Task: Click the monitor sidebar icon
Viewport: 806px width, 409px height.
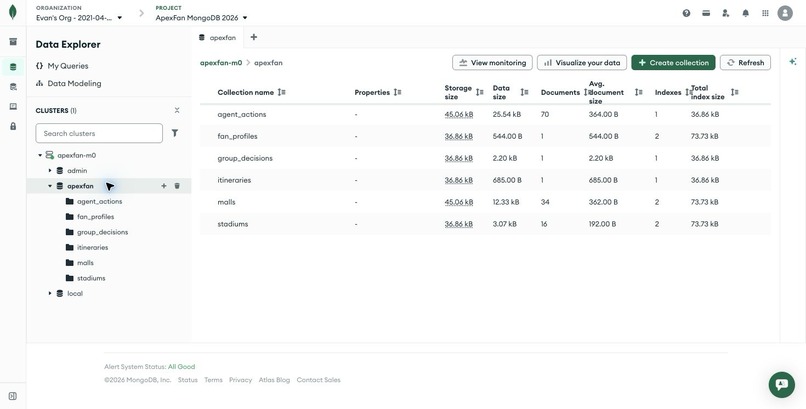Action: click(13, 106)
